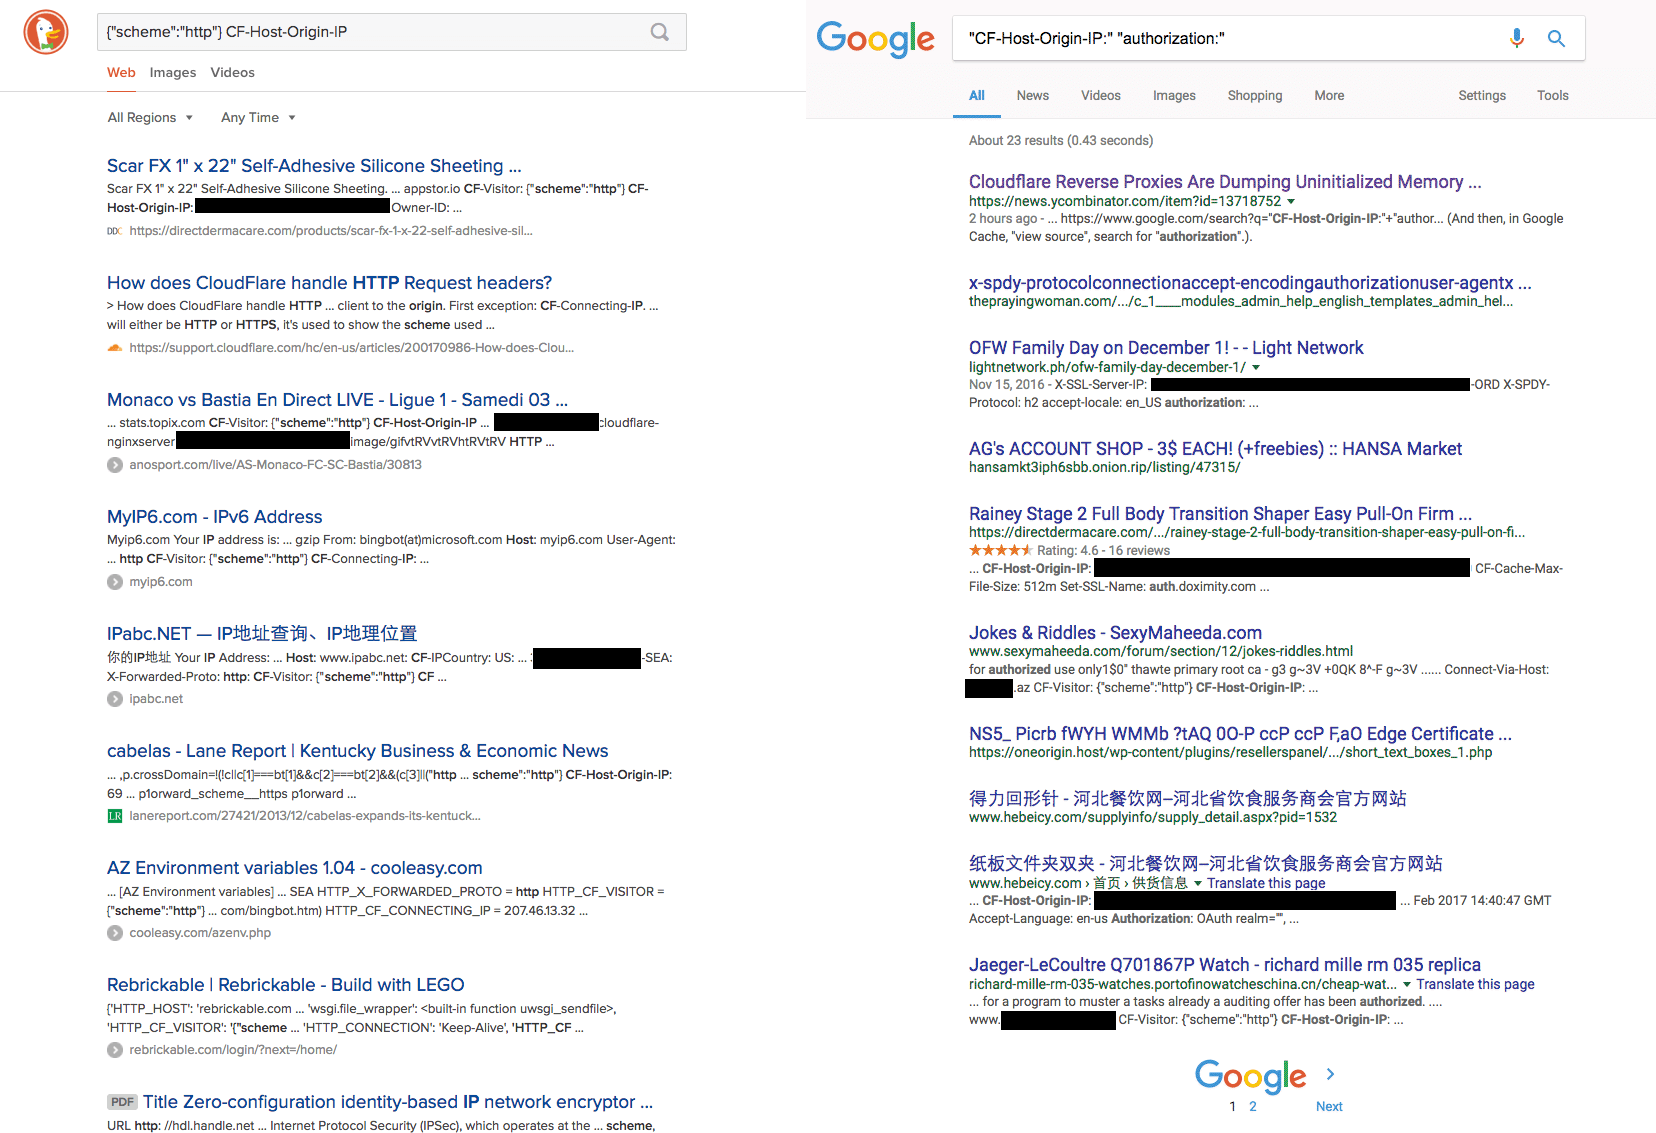Click the blue Google search magnifier icon
Image resolution: width=1656 pixels, height=1133 pixels.
click(x=1556, y=38)
